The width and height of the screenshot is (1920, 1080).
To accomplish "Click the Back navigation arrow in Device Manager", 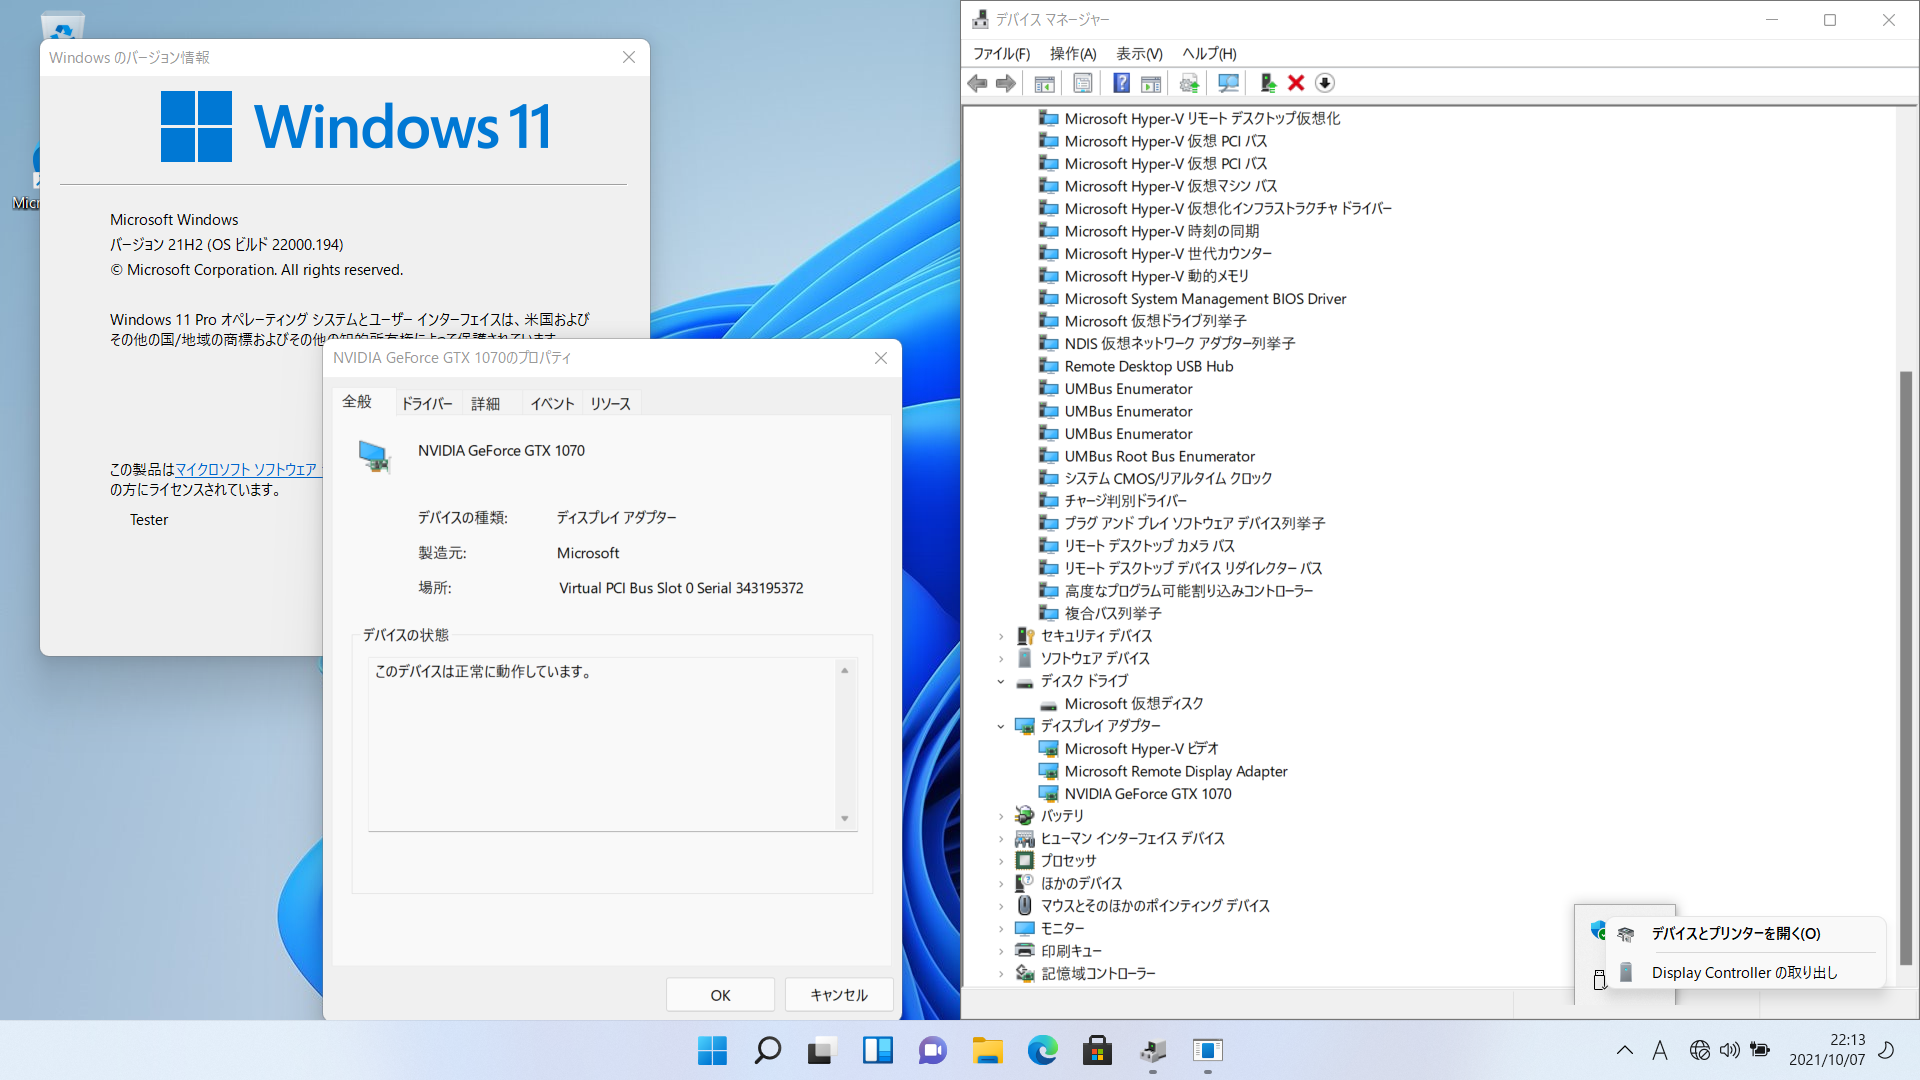I will [977, 83].
